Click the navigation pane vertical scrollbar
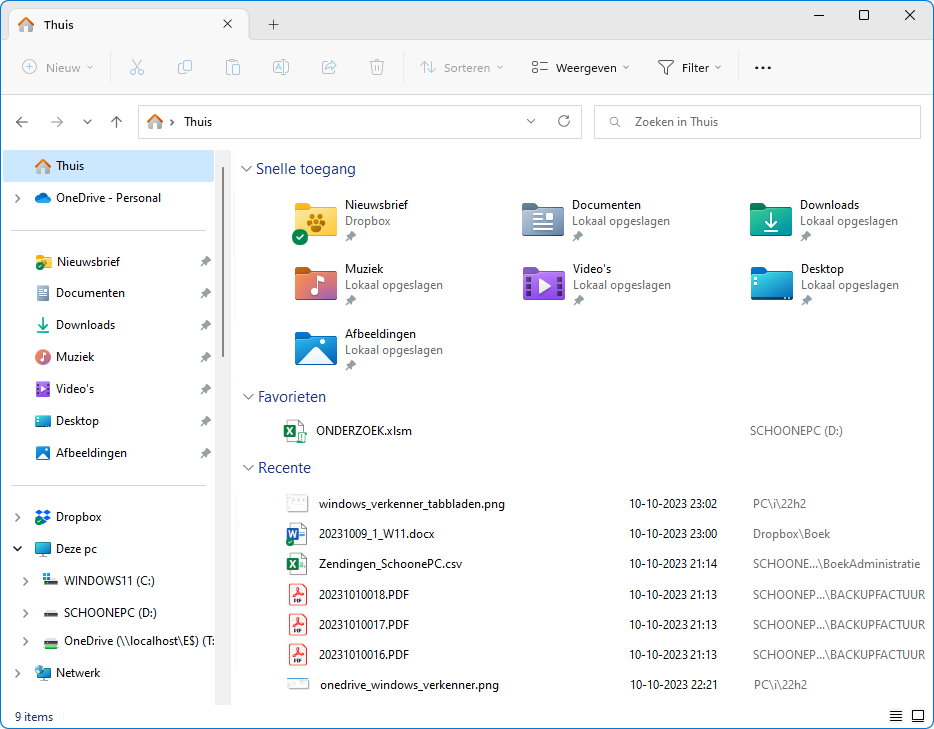This screenshot has width=934, height=729. pyautogui.click(x=223, y=262)
